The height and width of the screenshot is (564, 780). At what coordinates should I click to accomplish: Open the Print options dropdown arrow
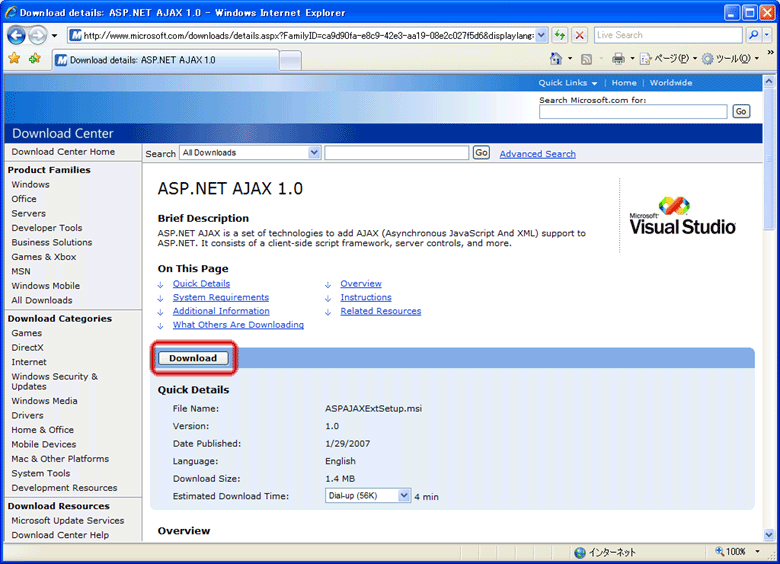(x=632, y=59)
